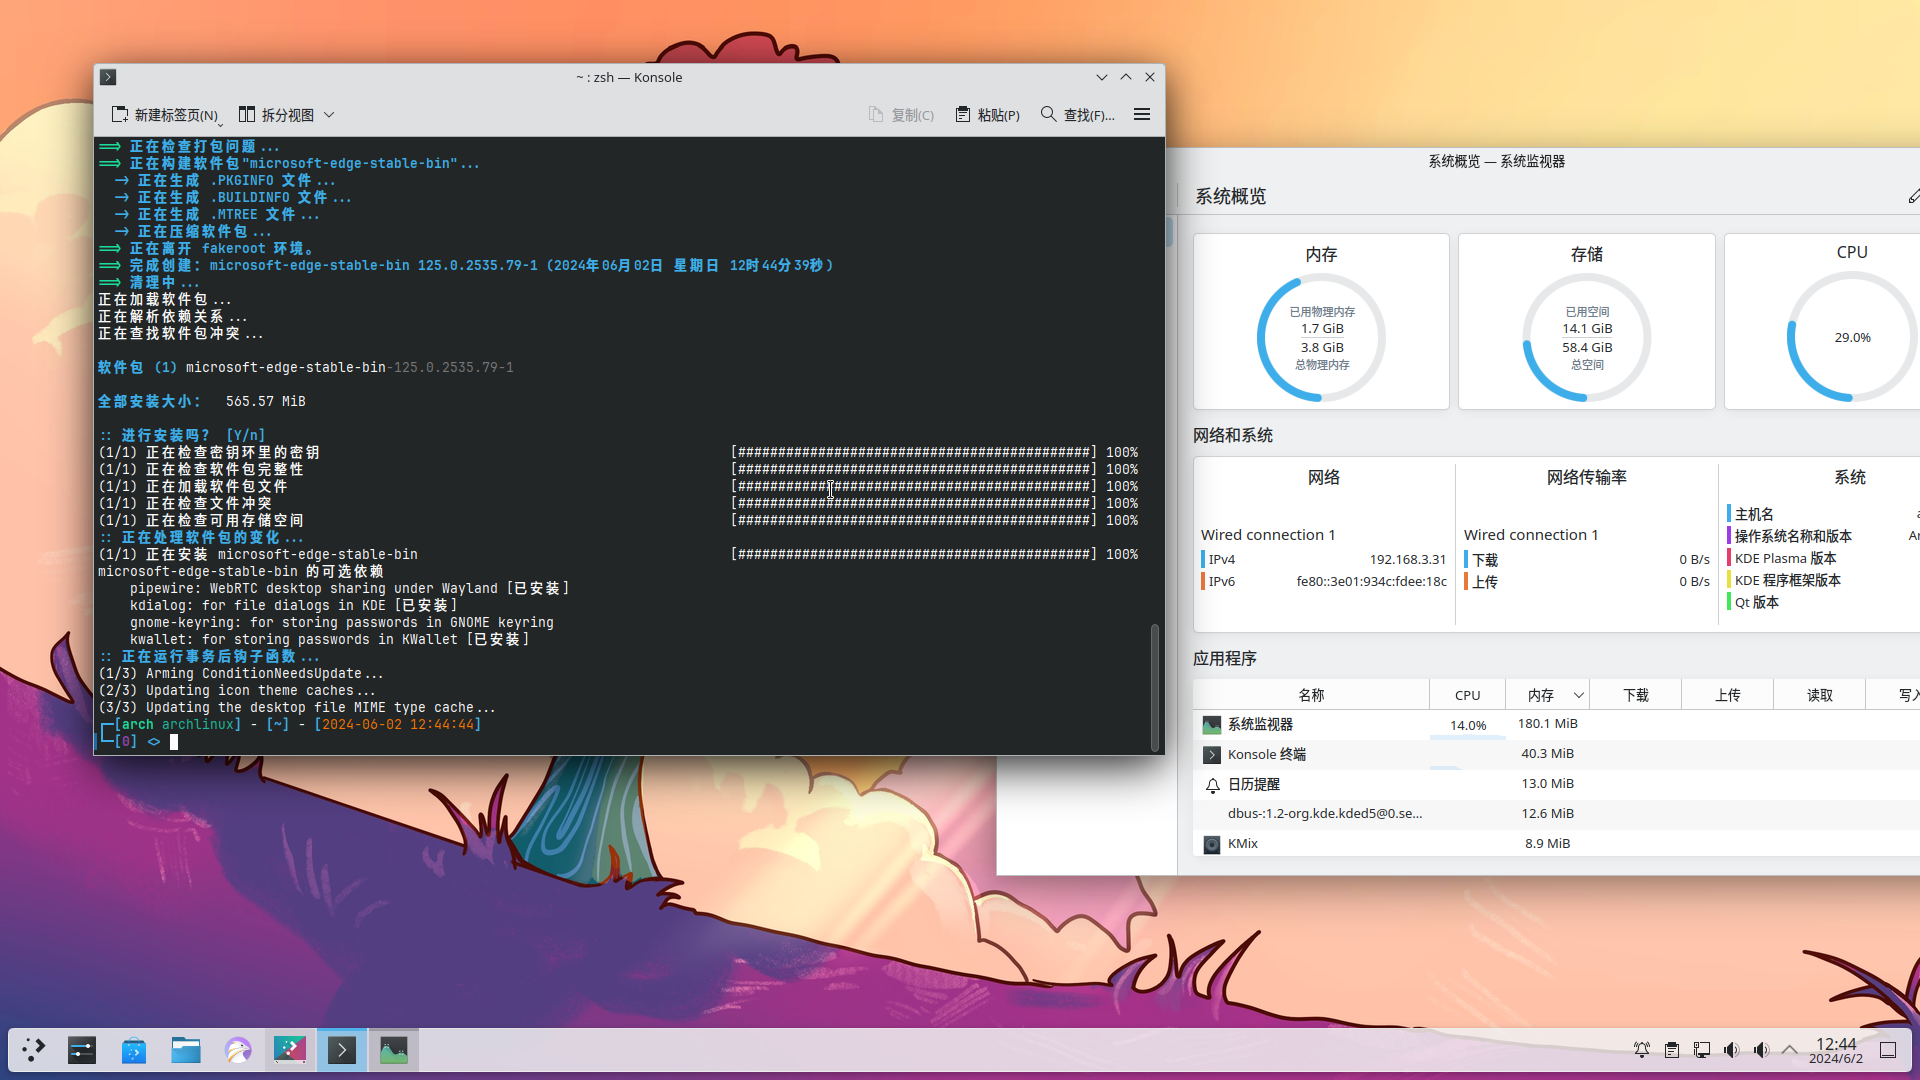Open Dolphin file manager from taskbar
This screenshot has width=1920, height=1080.
click(x=186, y=1050)
